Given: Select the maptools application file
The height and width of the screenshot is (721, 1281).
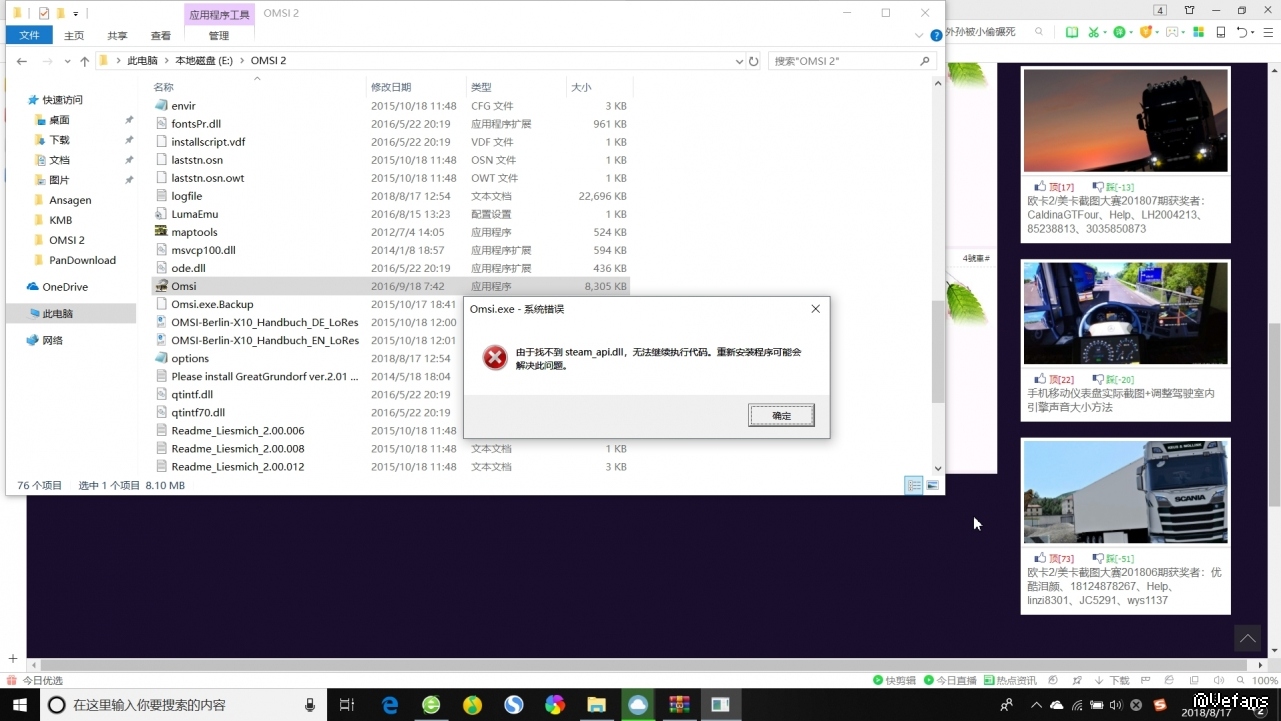Looking at the screenshot, I should pyautogui.click(x=194, y=232).
